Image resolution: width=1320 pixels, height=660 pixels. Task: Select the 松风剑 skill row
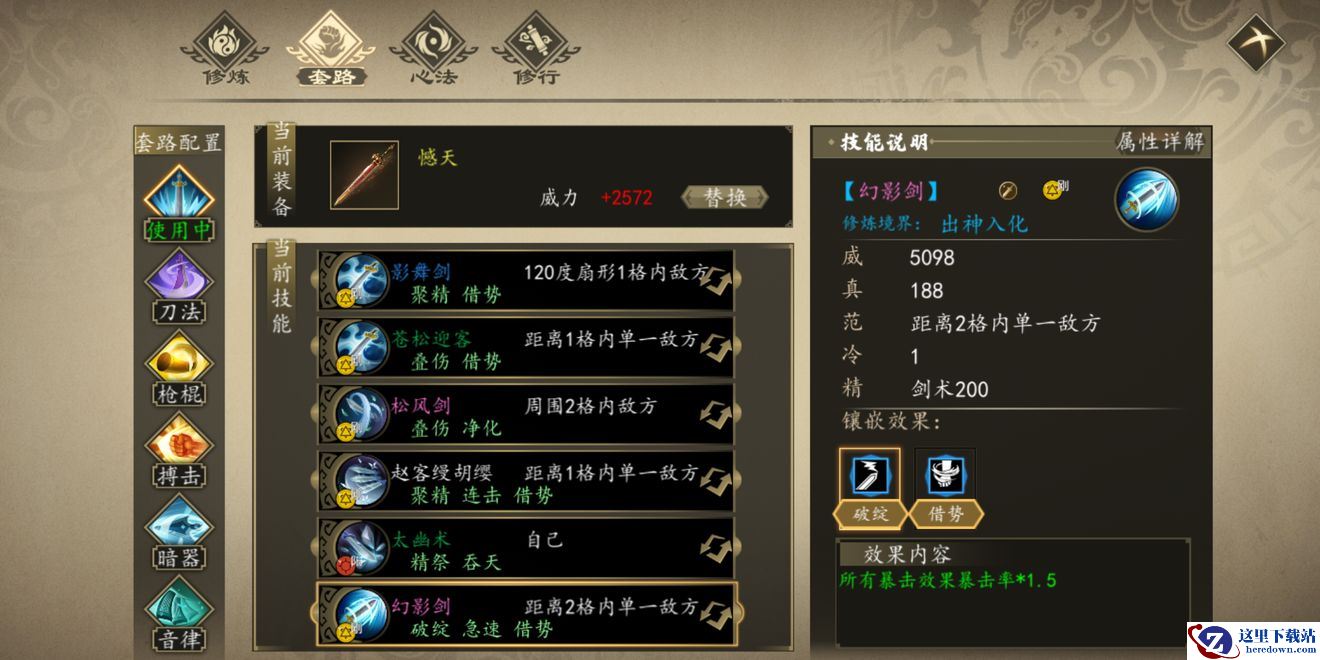526,414
